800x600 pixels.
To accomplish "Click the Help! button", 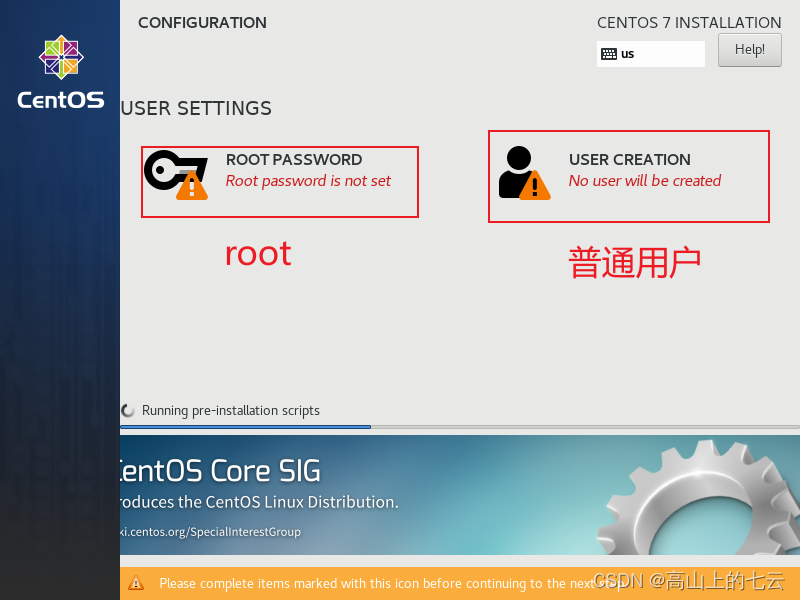I will (749, 50).
